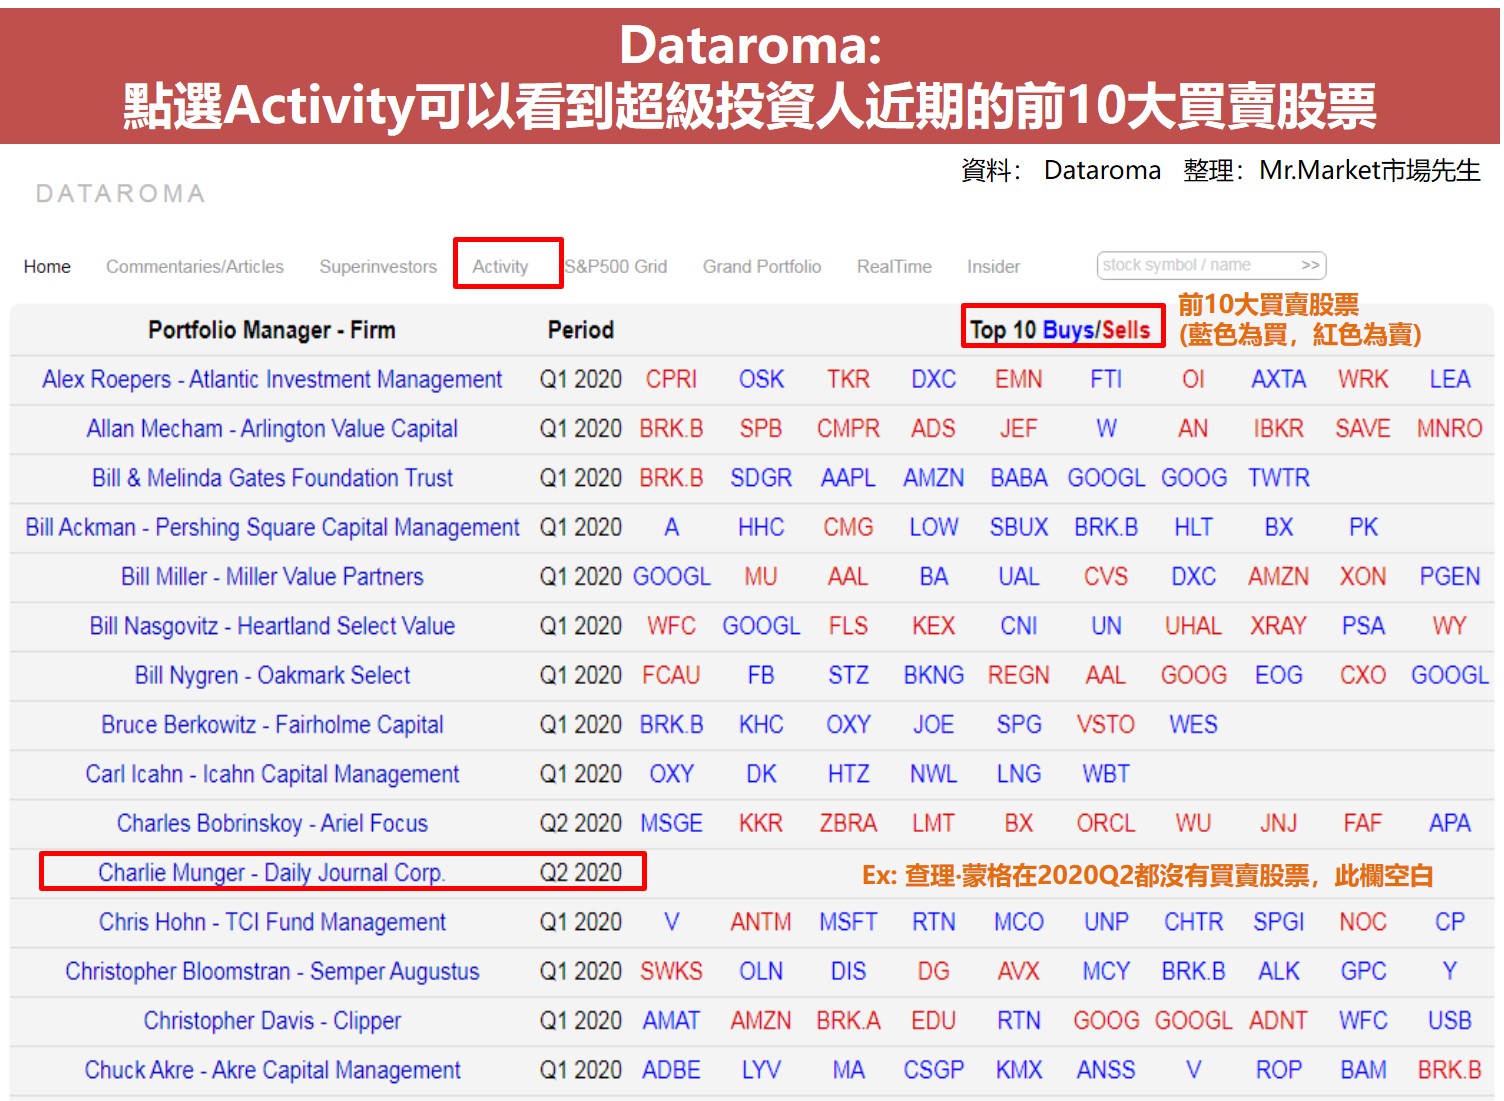
Task: Click the DATAROMA logo
Action: click(x=121, y=194)
